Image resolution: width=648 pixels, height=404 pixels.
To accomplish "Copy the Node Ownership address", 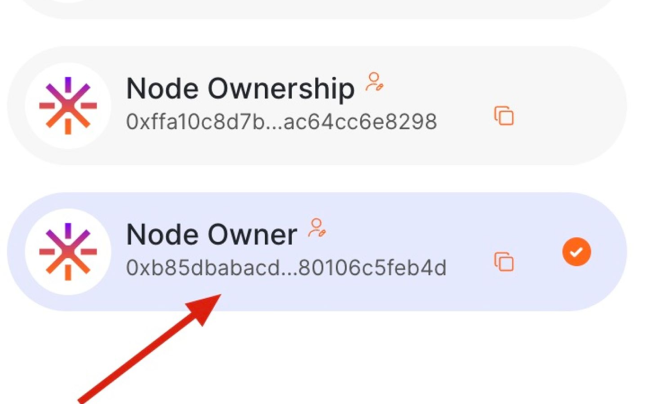I will click(504, 116).
